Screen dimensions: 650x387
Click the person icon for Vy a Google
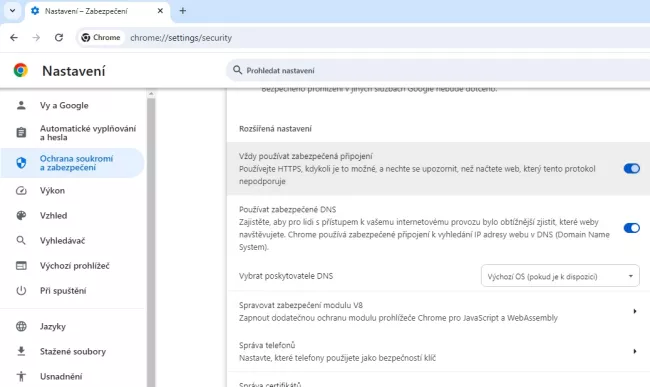point(21,105)
